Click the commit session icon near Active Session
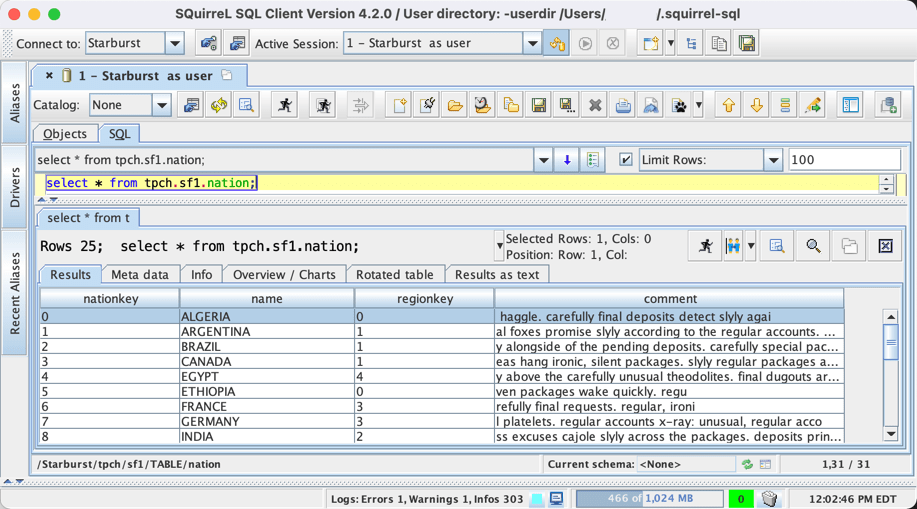 tap(557, 43)
